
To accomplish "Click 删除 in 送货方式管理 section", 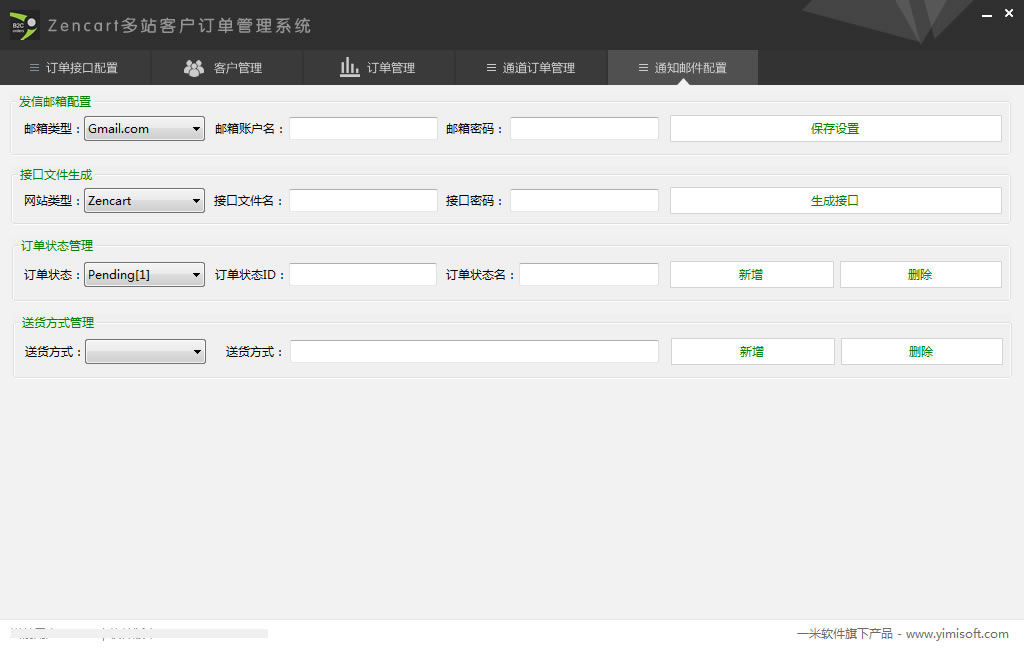I will (x=921, y=351).
